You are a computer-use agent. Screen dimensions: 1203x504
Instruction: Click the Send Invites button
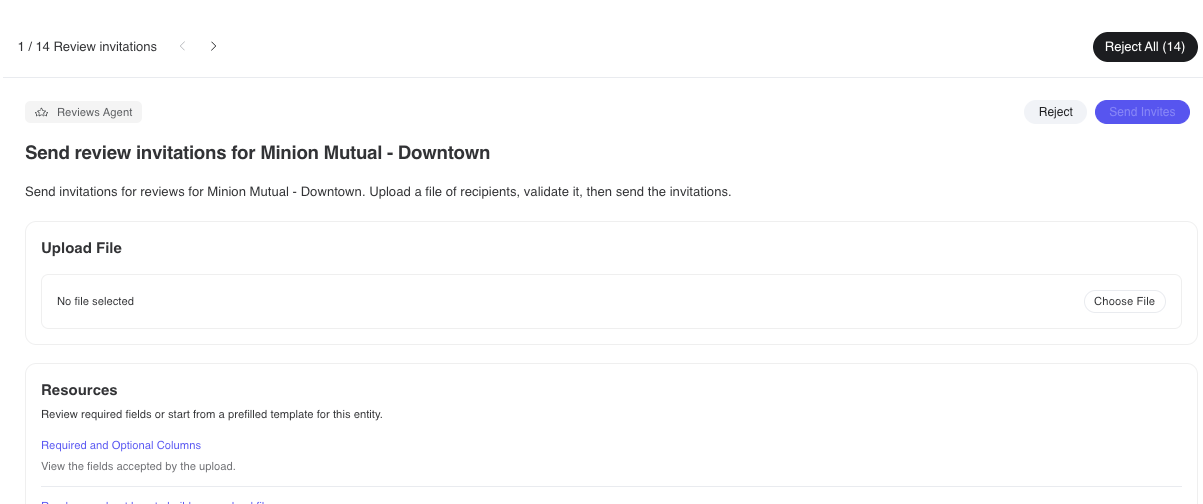click(x=1142, y=112)
